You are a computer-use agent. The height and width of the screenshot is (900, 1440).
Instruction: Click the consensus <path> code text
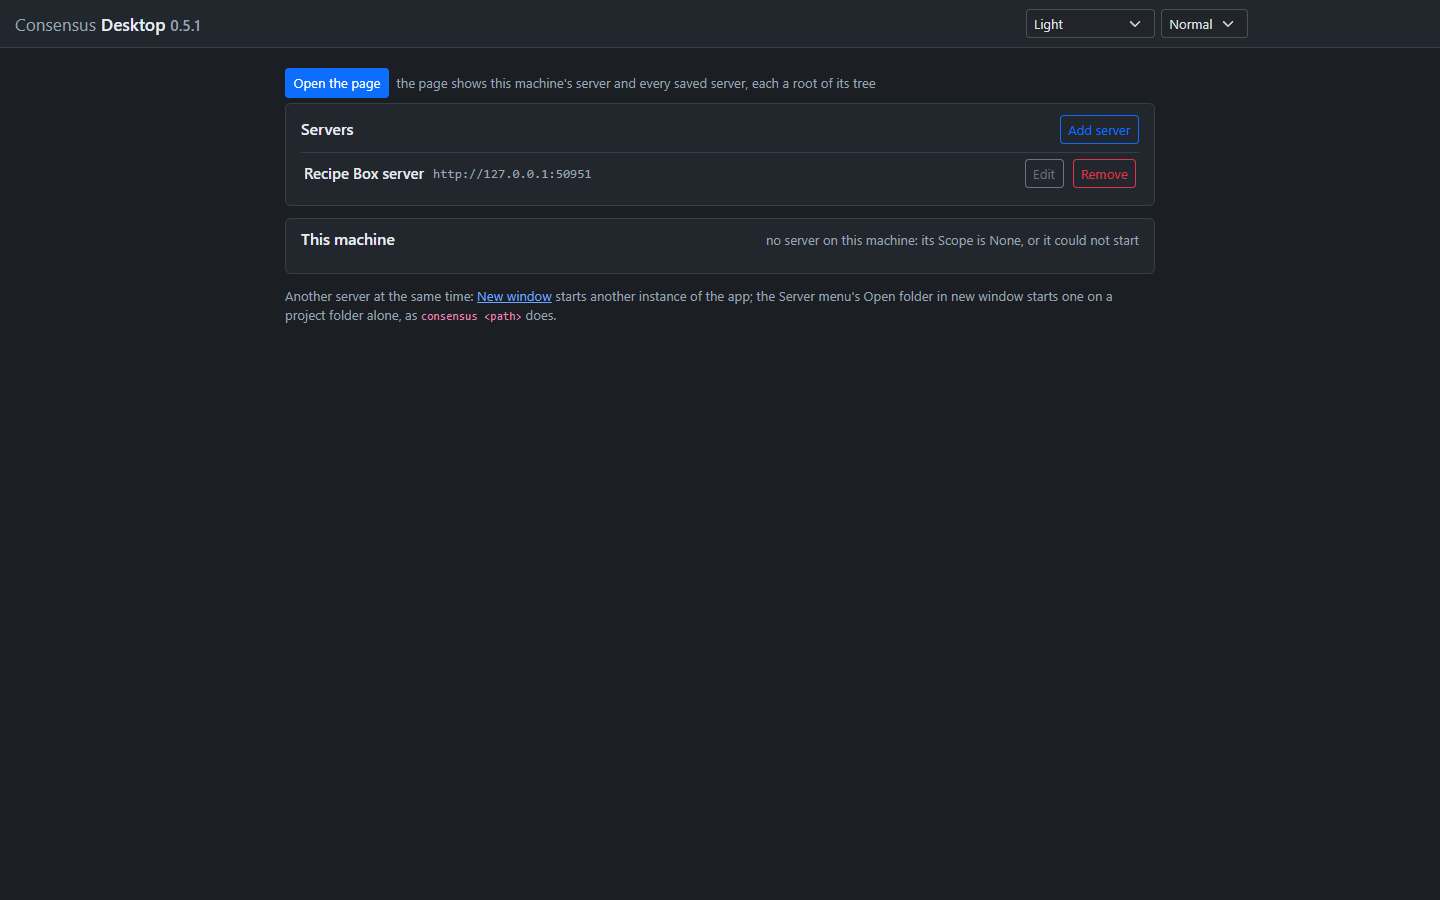[471, 316]
